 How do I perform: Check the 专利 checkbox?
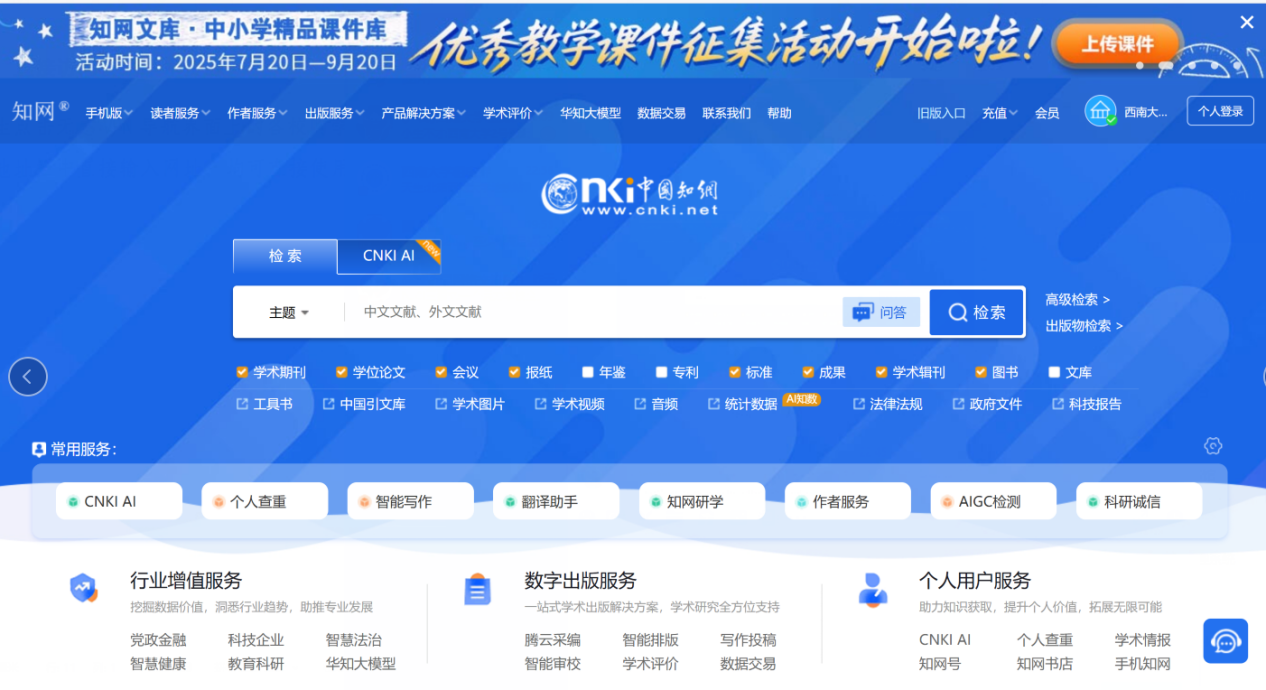[x=661, y=372]
